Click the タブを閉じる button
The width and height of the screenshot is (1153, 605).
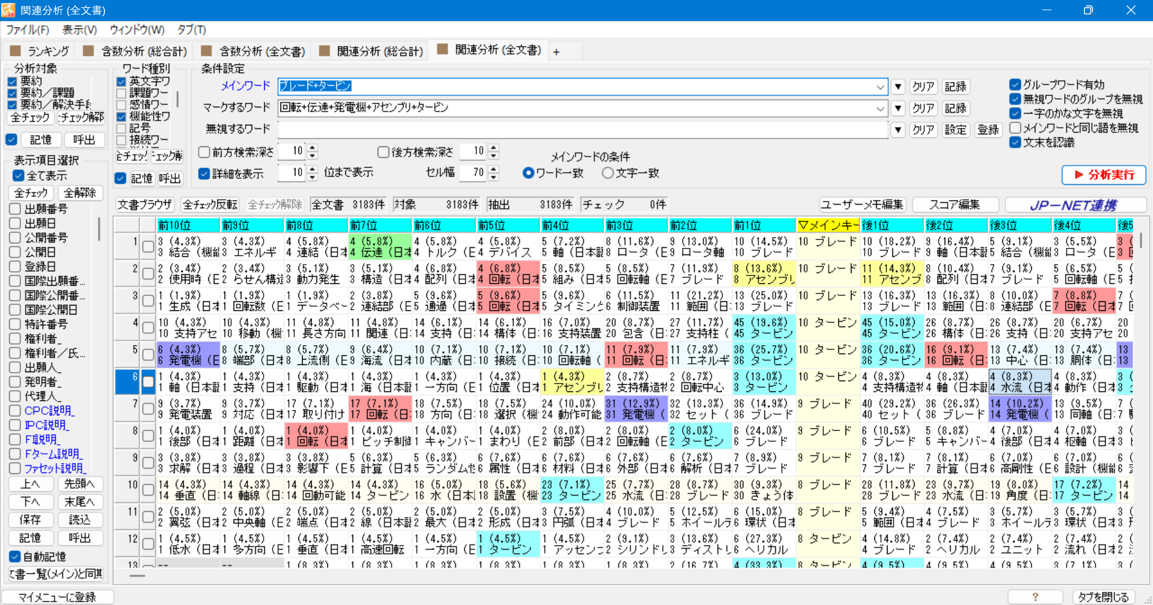1102,597
